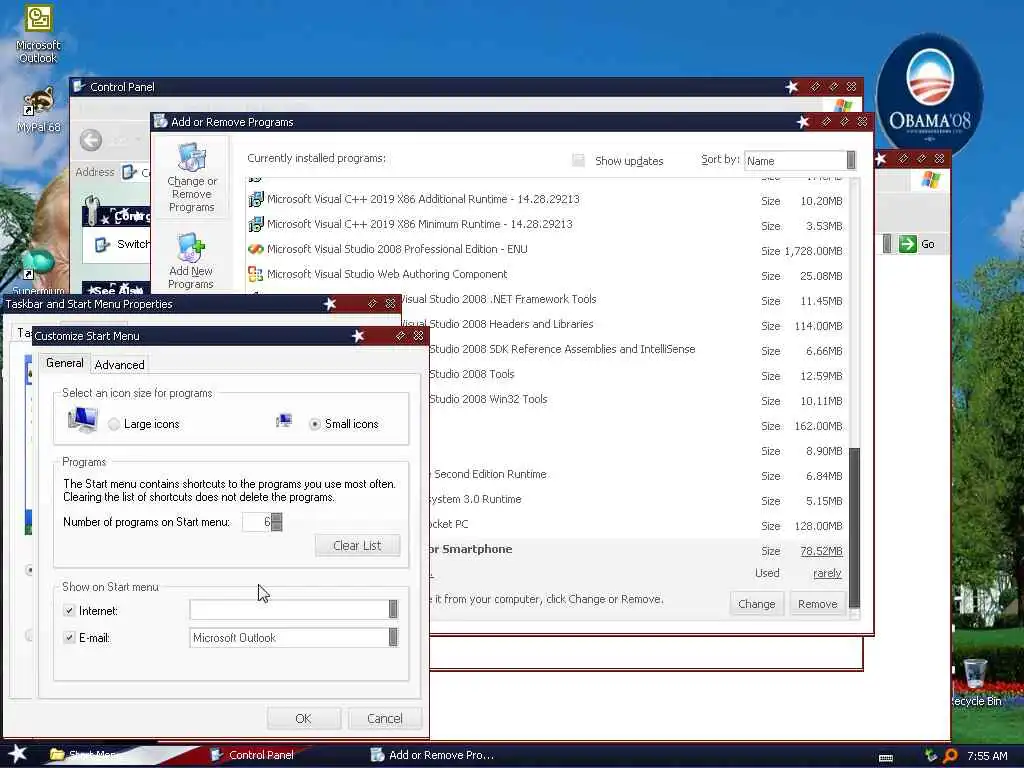This screenshot has height=768, width=1024.
Task: Switch to the General tab
Action: pos(65,363)
